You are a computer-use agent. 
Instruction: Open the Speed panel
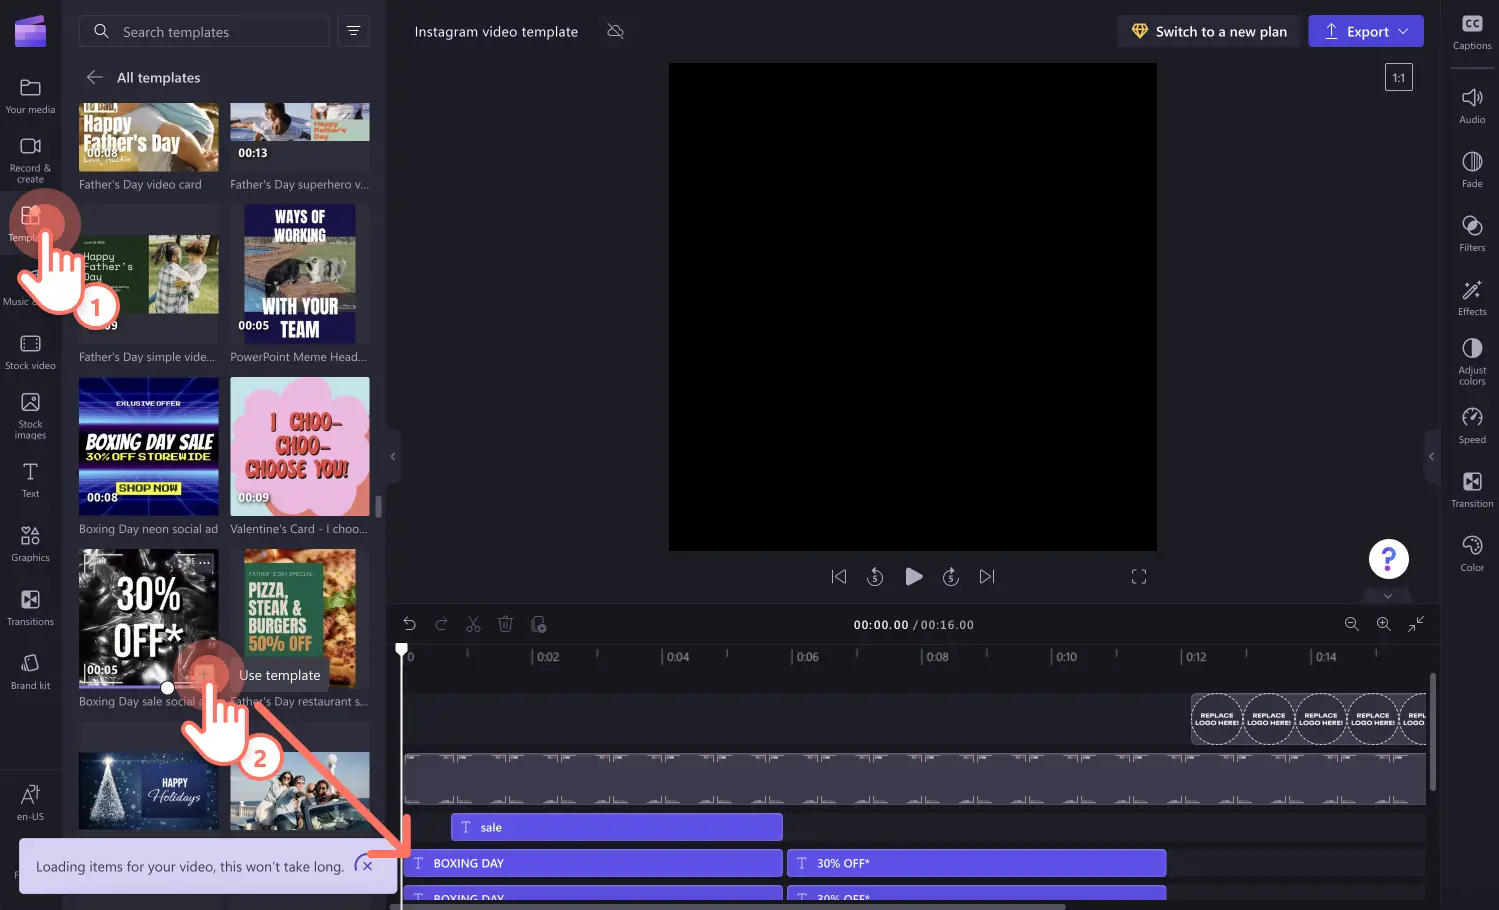(x=1472, y=425)
